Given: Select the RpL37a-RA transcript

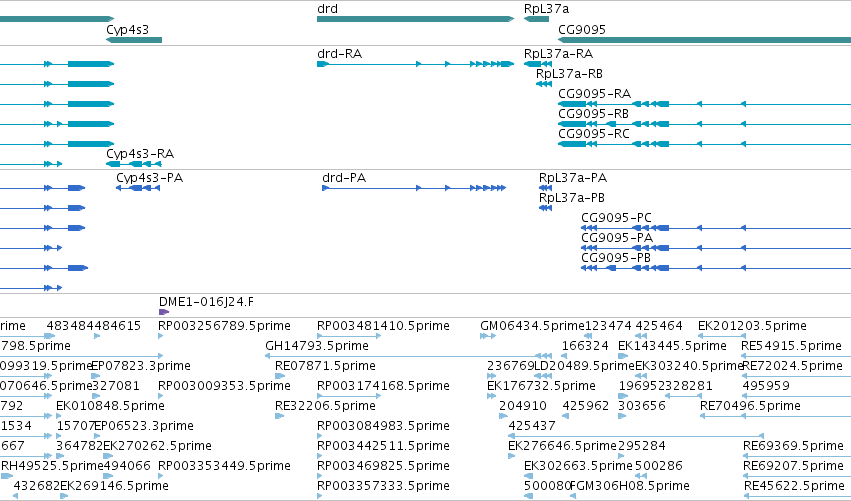Looking at the screenshot, I should tap(538, 64).
